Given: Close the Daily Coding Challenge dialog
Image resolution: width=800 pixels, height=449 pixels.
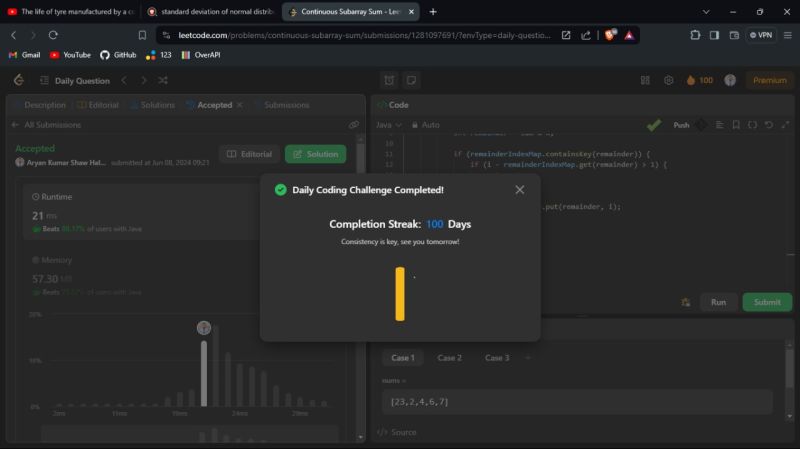Looking at the screenshot, I should [x=519, y=190].
